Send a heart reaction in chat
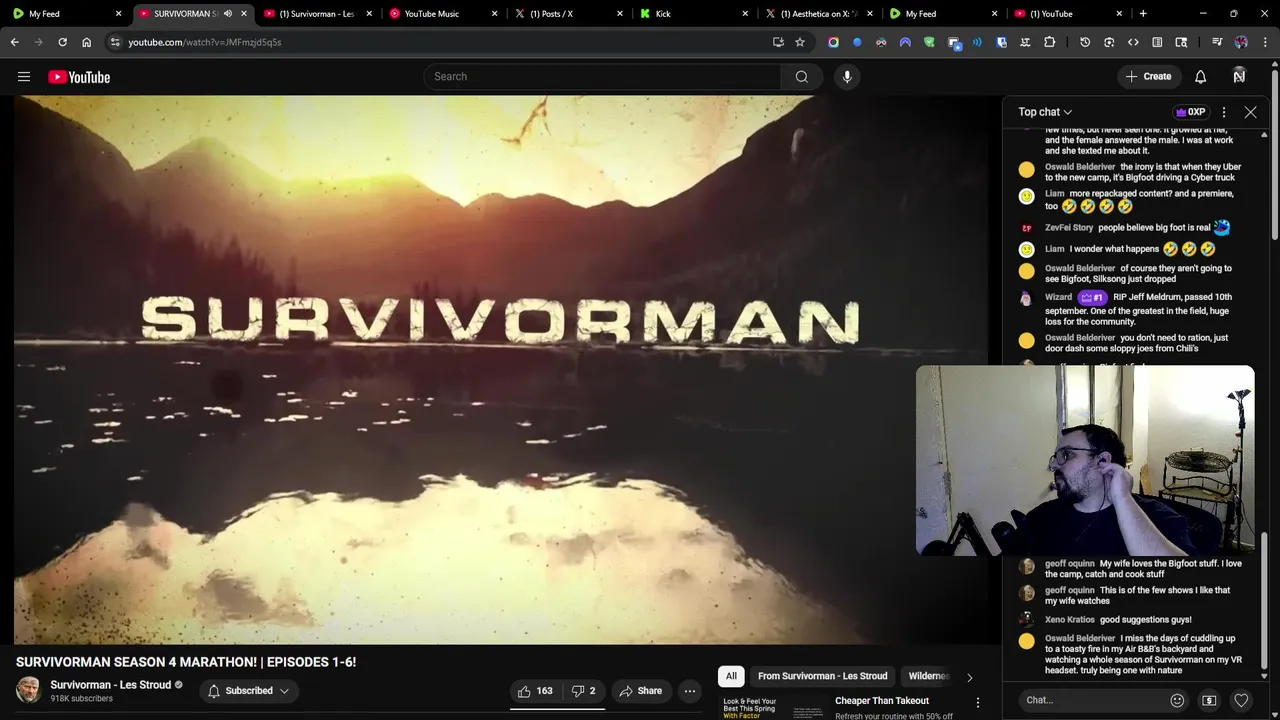This screenshot has height=720, width=1280. [1241, 700]
